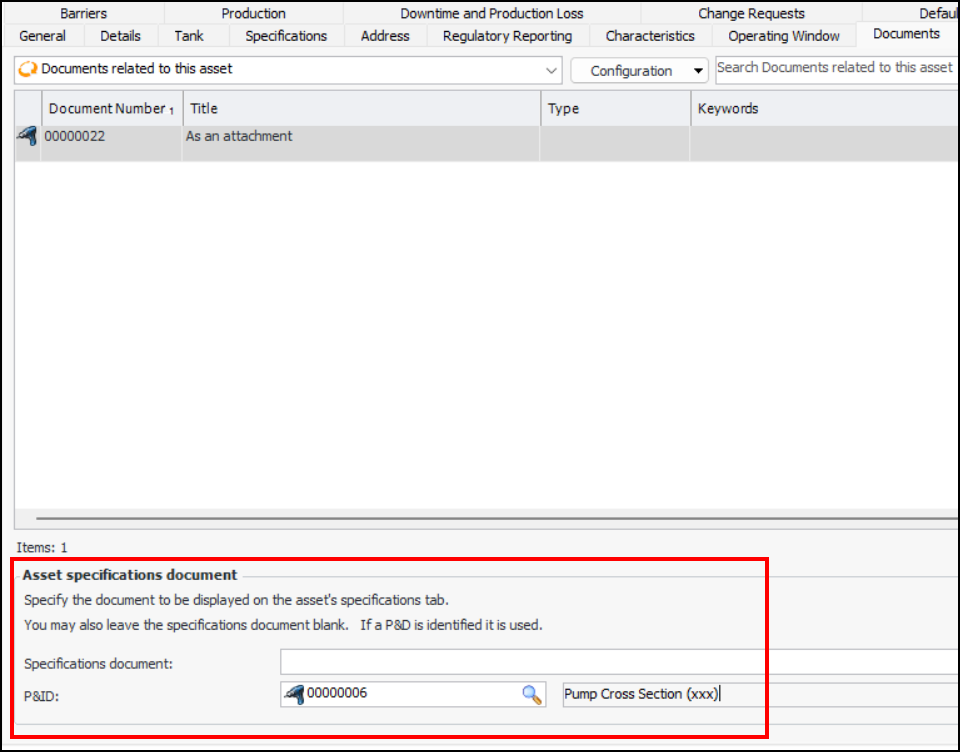Click the 'Items: 1' count label

click(x=42, y=547)
